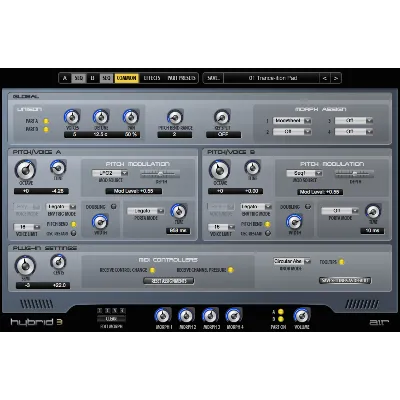Enable Doubling in Pitch/Voice A
This screenshot has height=400, width=400.
tap(114, 207)
